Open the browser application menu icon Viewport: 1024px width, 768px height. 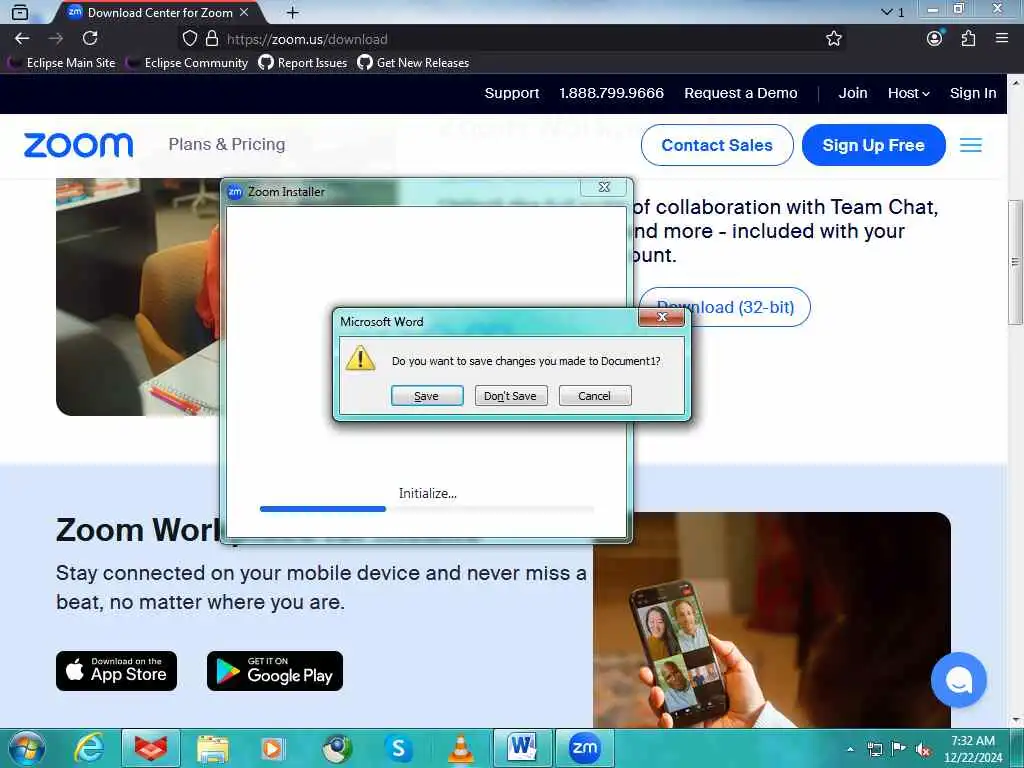1002,39
